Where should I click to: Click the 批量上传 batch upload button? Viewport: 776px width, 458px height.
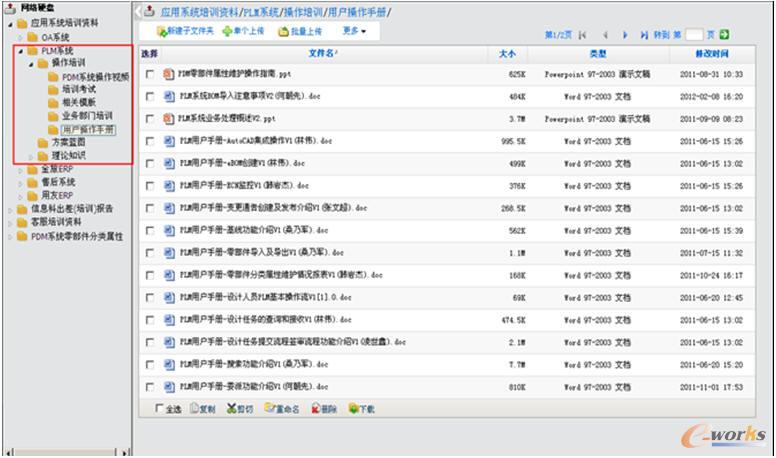[300, 31]
